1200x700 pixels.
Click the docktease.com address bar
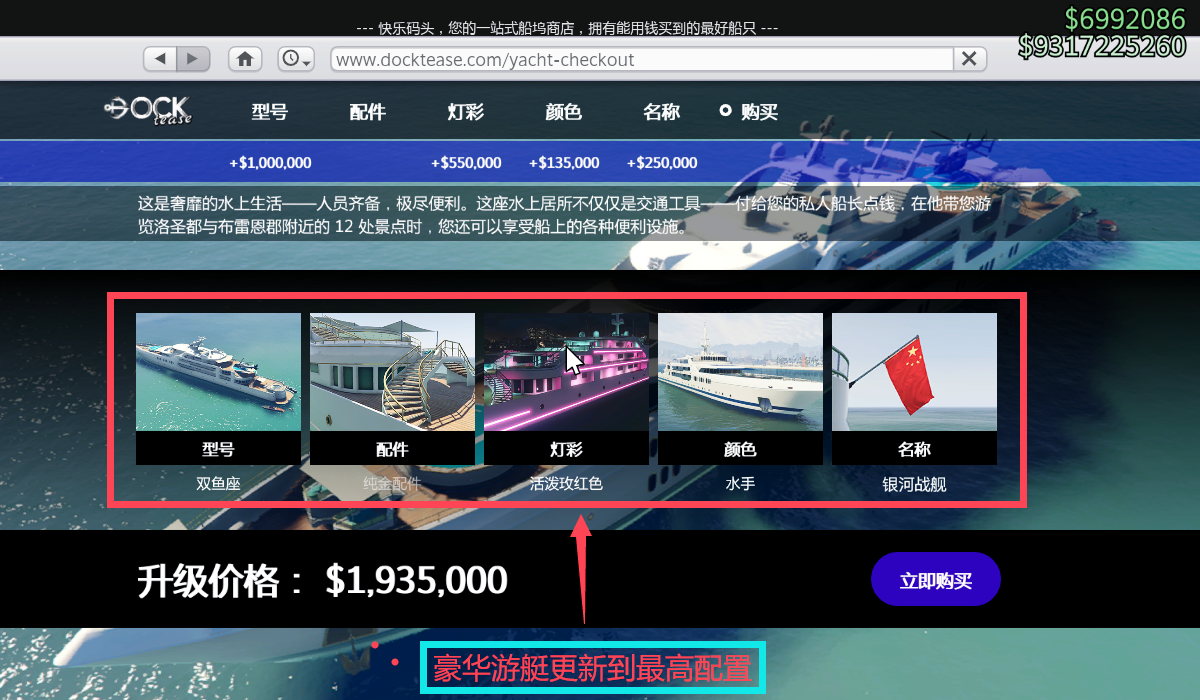pos(641,60)
